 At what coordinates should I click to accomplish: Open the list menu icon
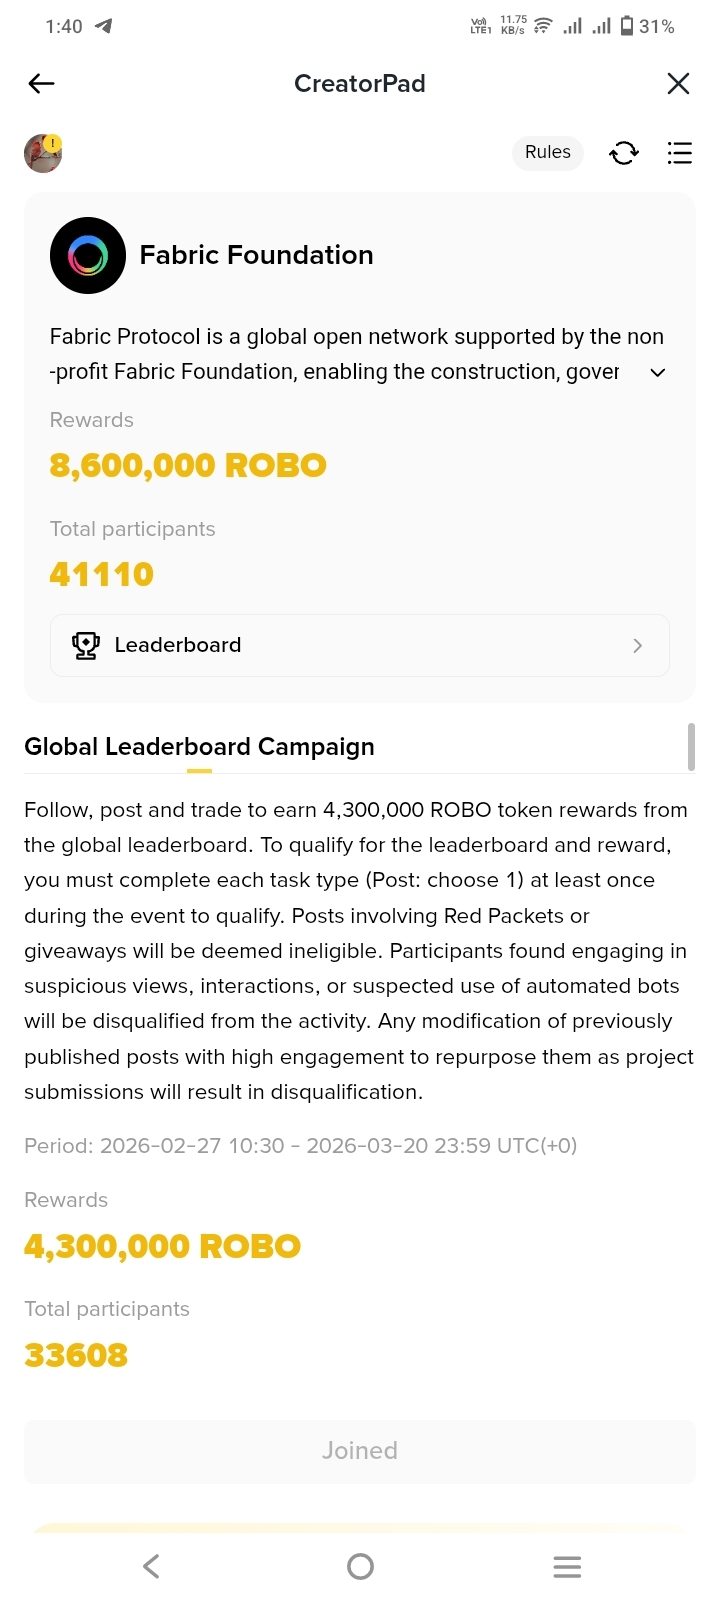pyautogui.click(x=679, y=153)
